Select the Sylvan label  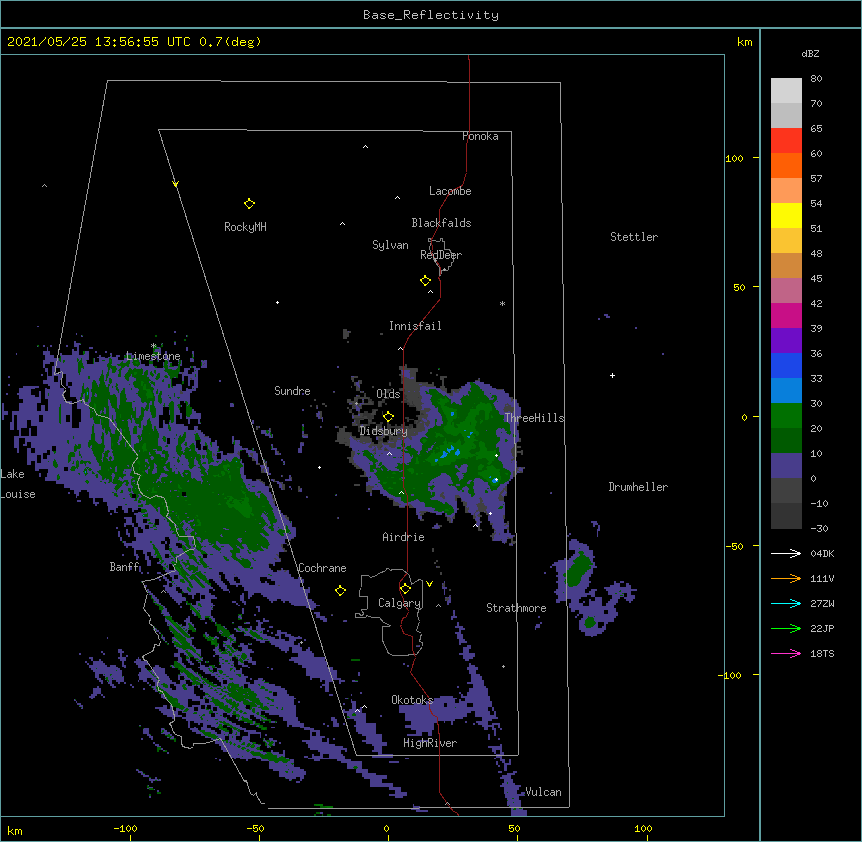[x=390, y=245]
